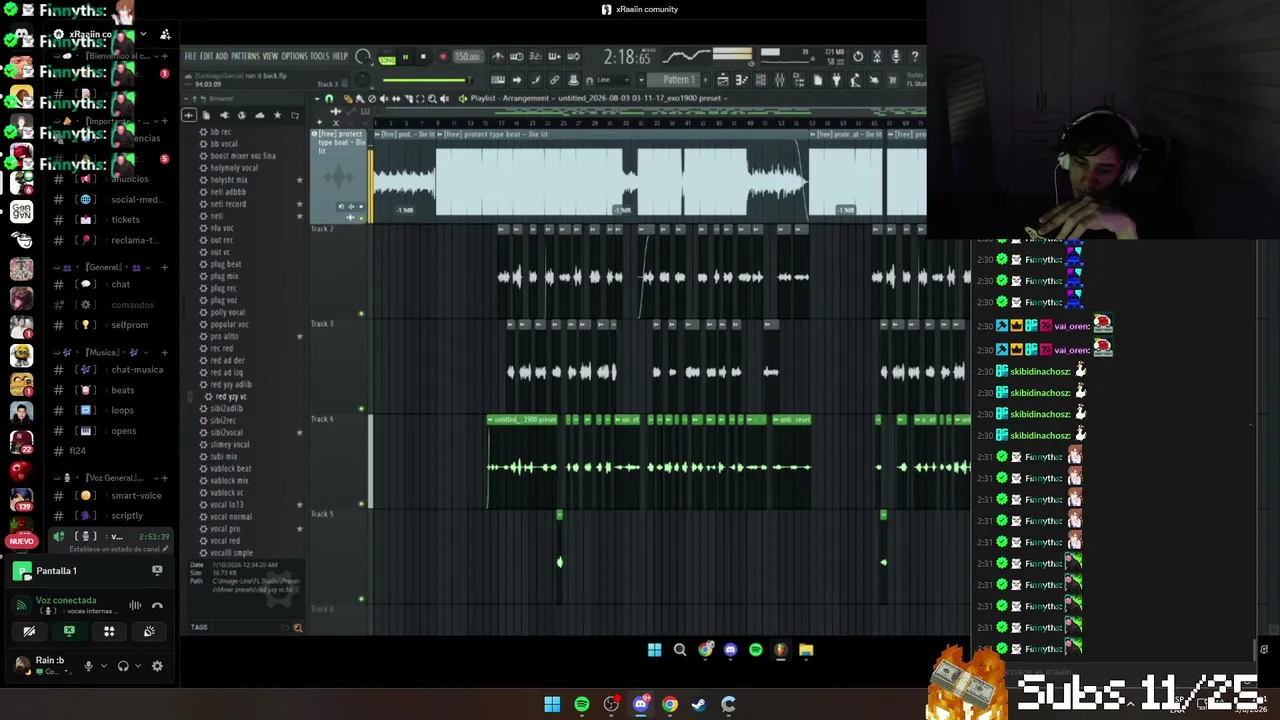Image resolution: width=1280 pixels, height=720 pixels.
Task: Toggle SONG mode button in FL transport
Action: coord(387,58)
